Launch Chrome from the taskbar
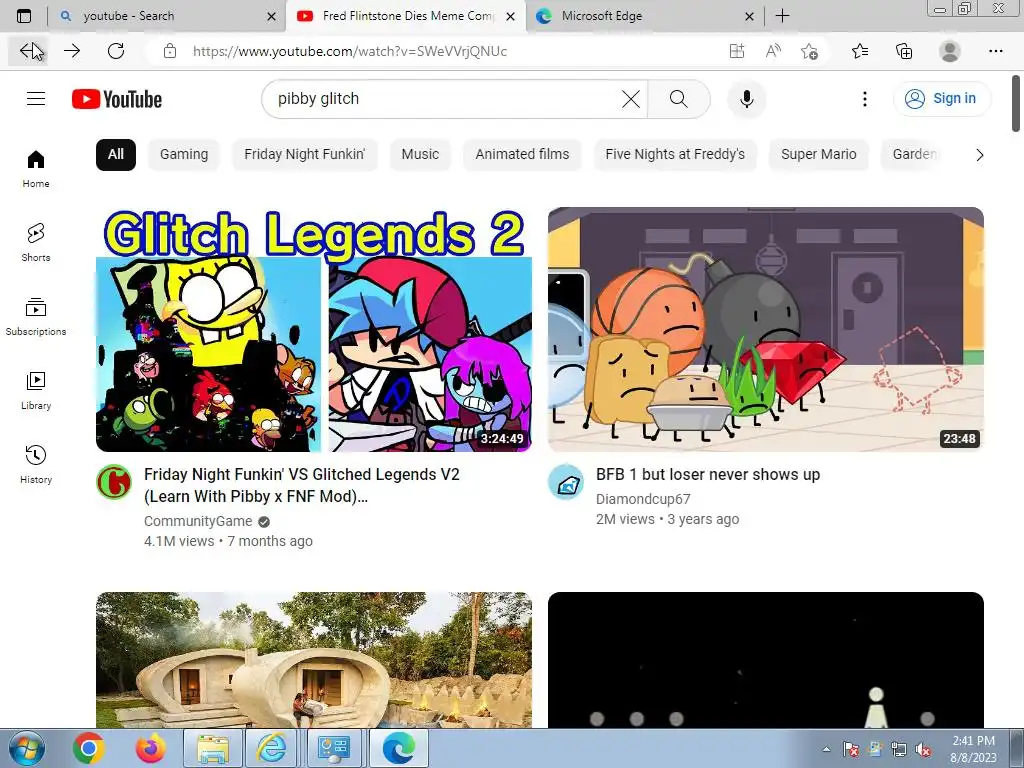This screenshot has width=1024, height=768. tap(89, 748)
